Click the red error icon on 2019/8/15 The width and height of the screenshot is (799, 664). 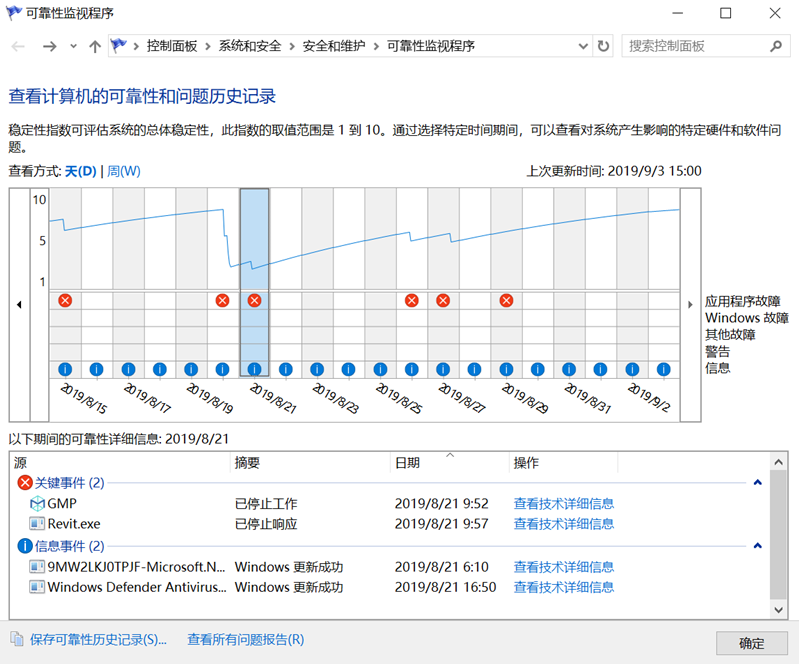pyautogui.click(x=65, y=301)
